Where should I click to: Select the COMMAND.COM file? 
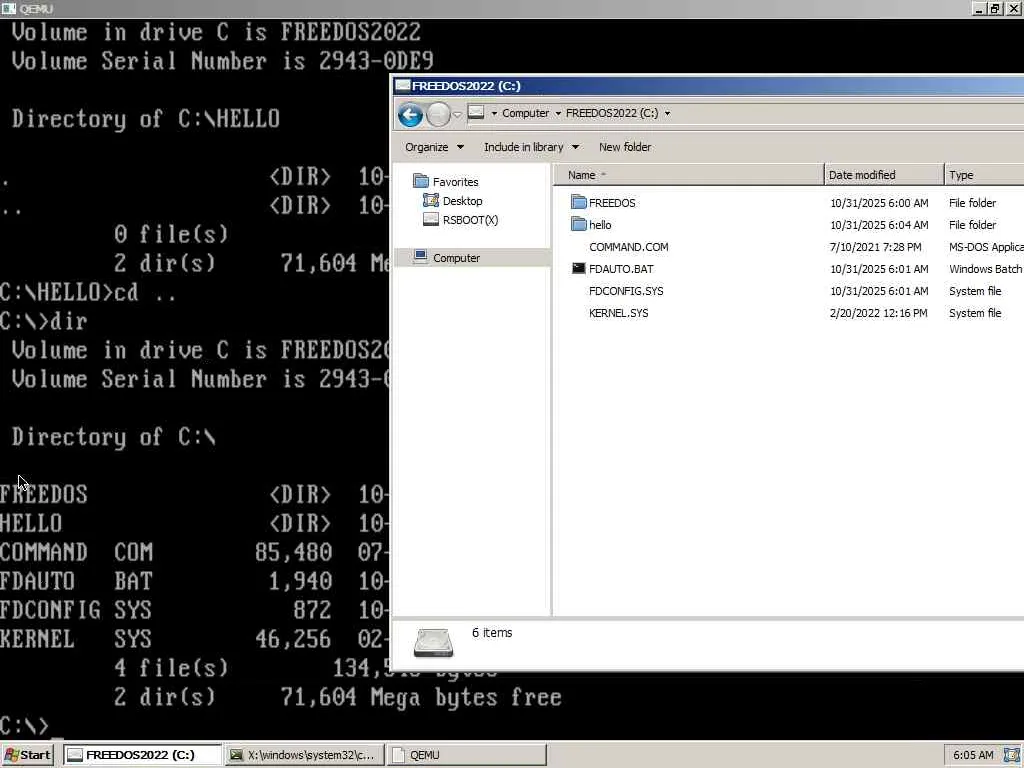pos(628,247)
